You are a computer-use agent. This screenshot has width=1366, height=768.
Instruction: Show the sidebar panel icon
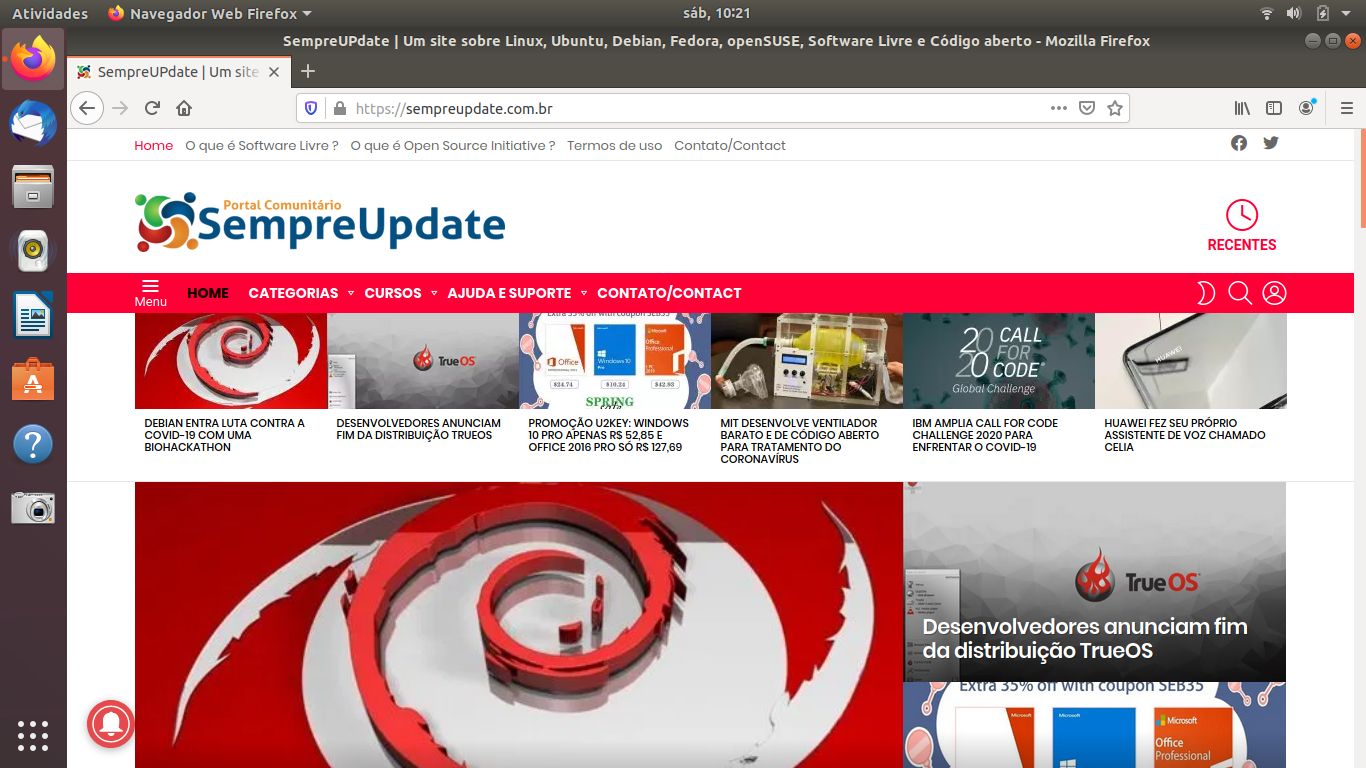click(1274, 108)
